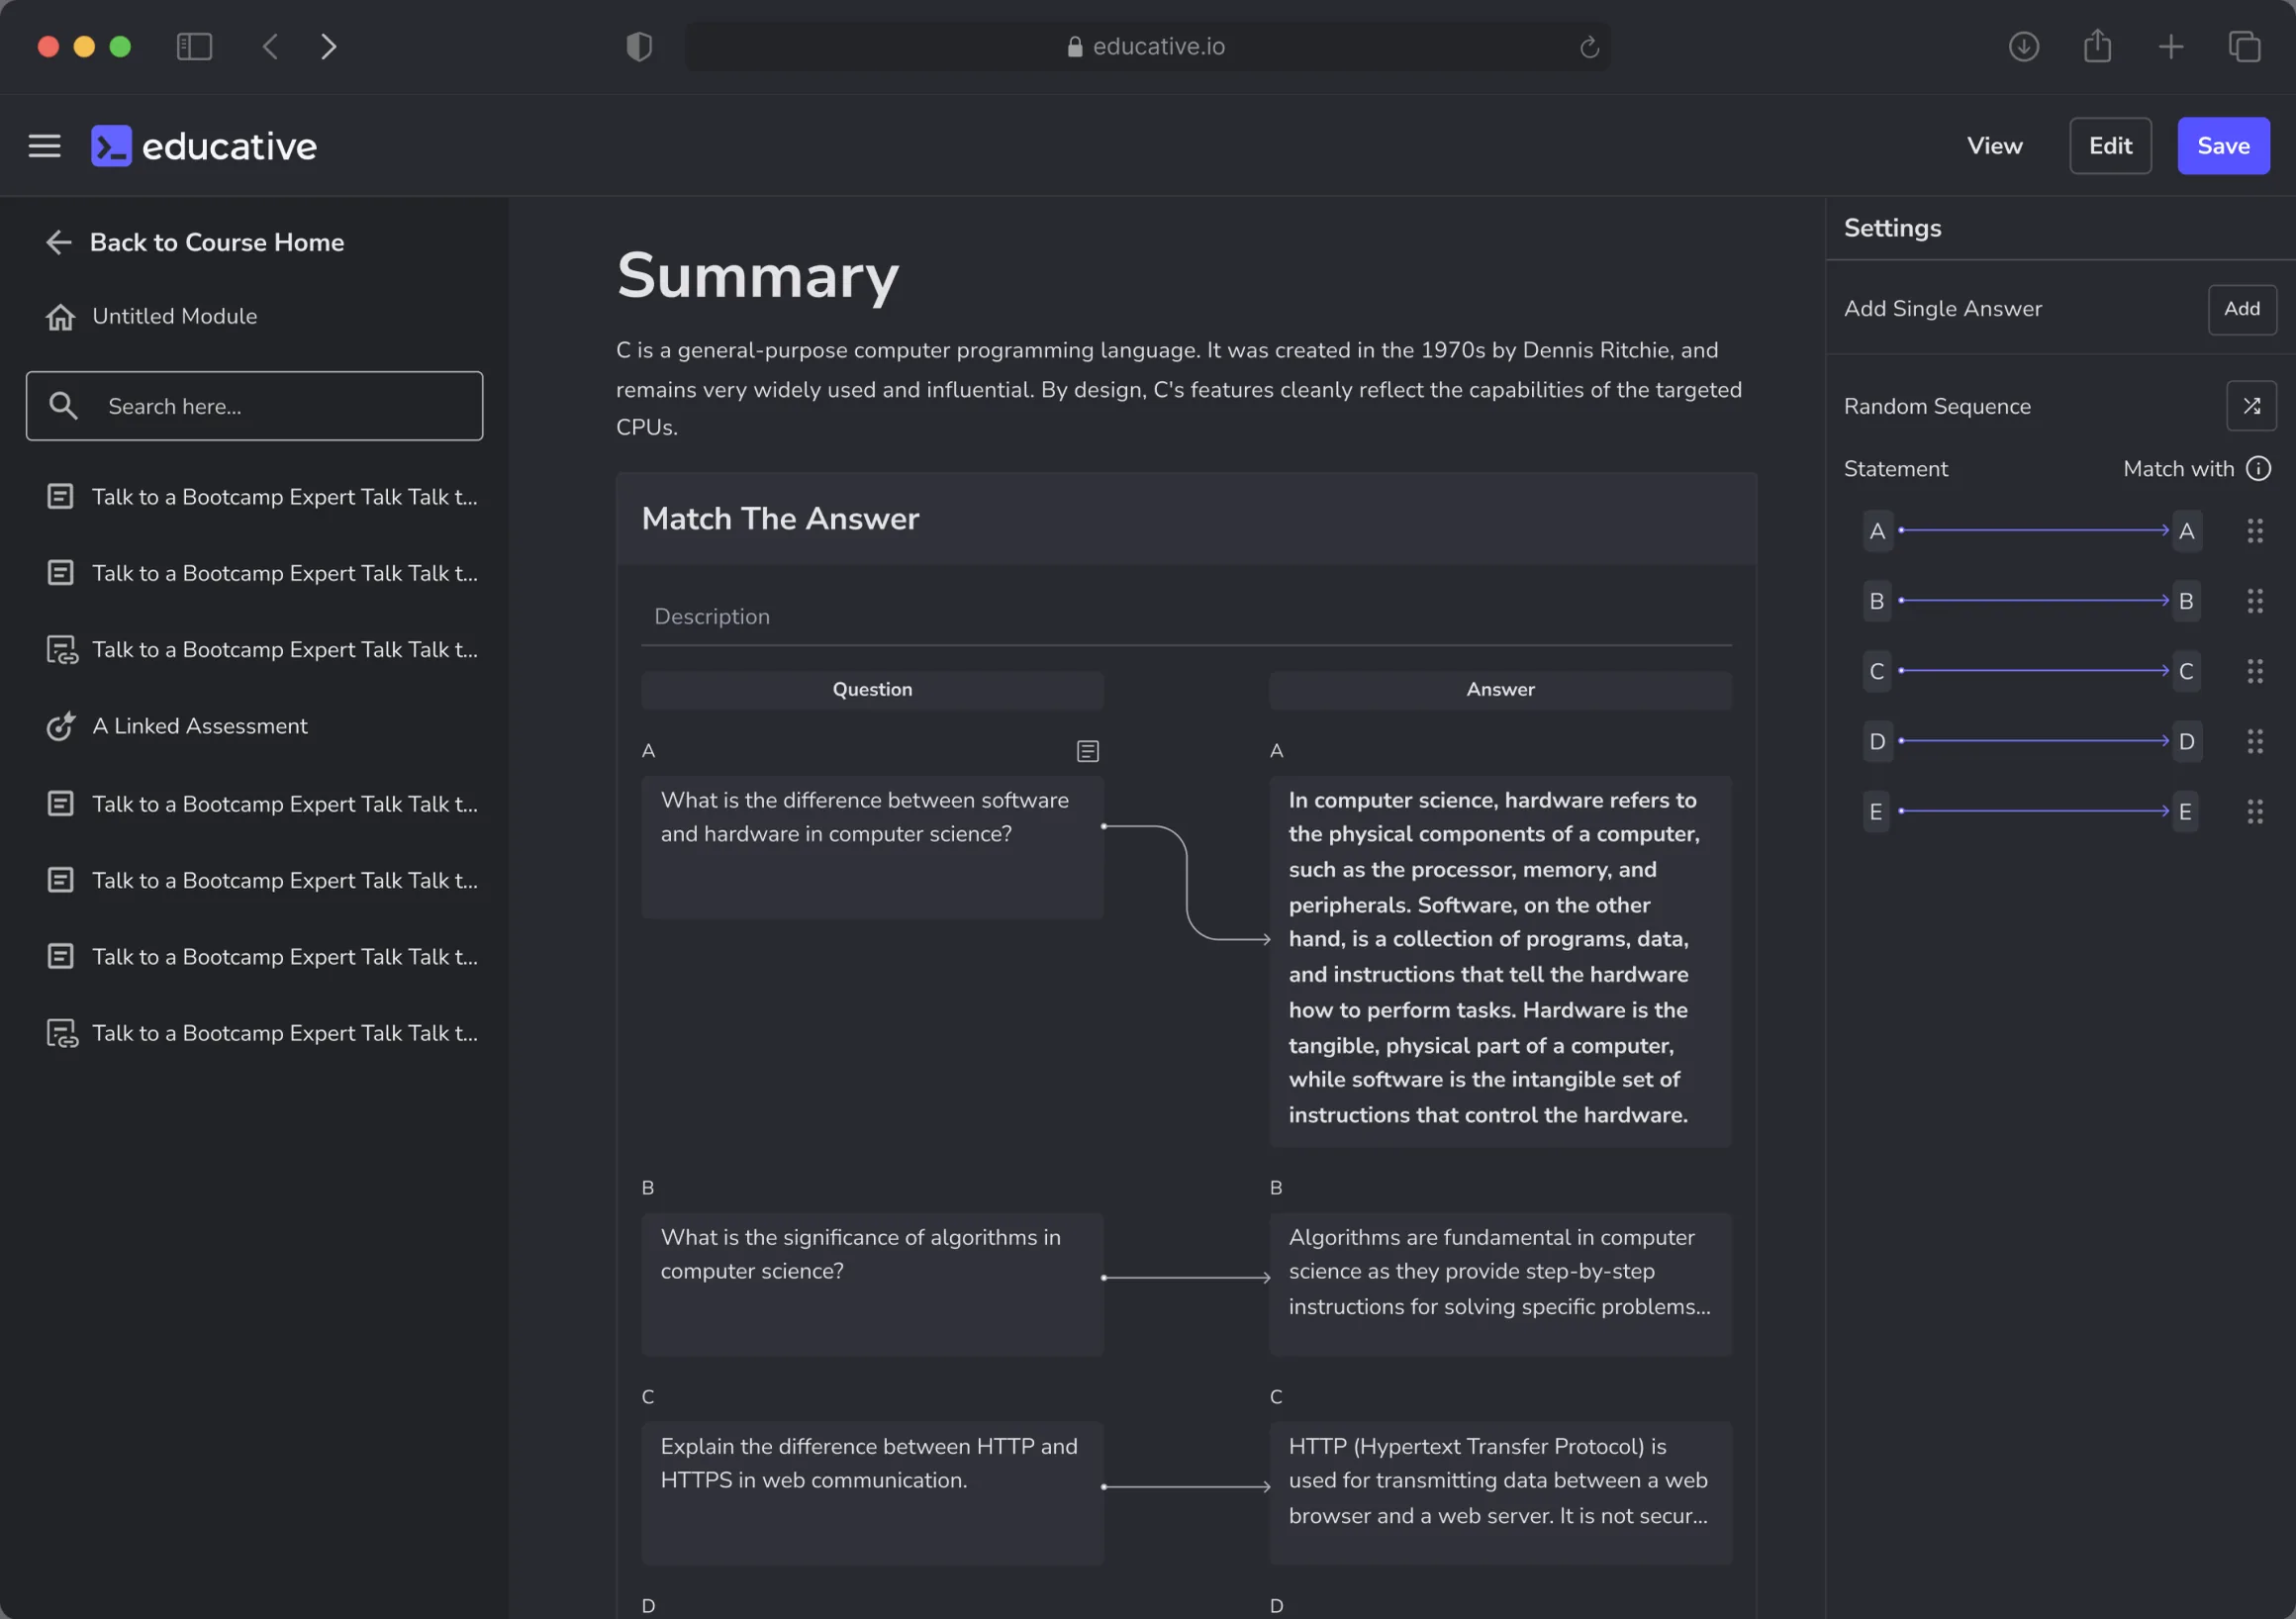Go back with the browser arrow
This screenshot has height=1619, width=2296.
[271, 47]
